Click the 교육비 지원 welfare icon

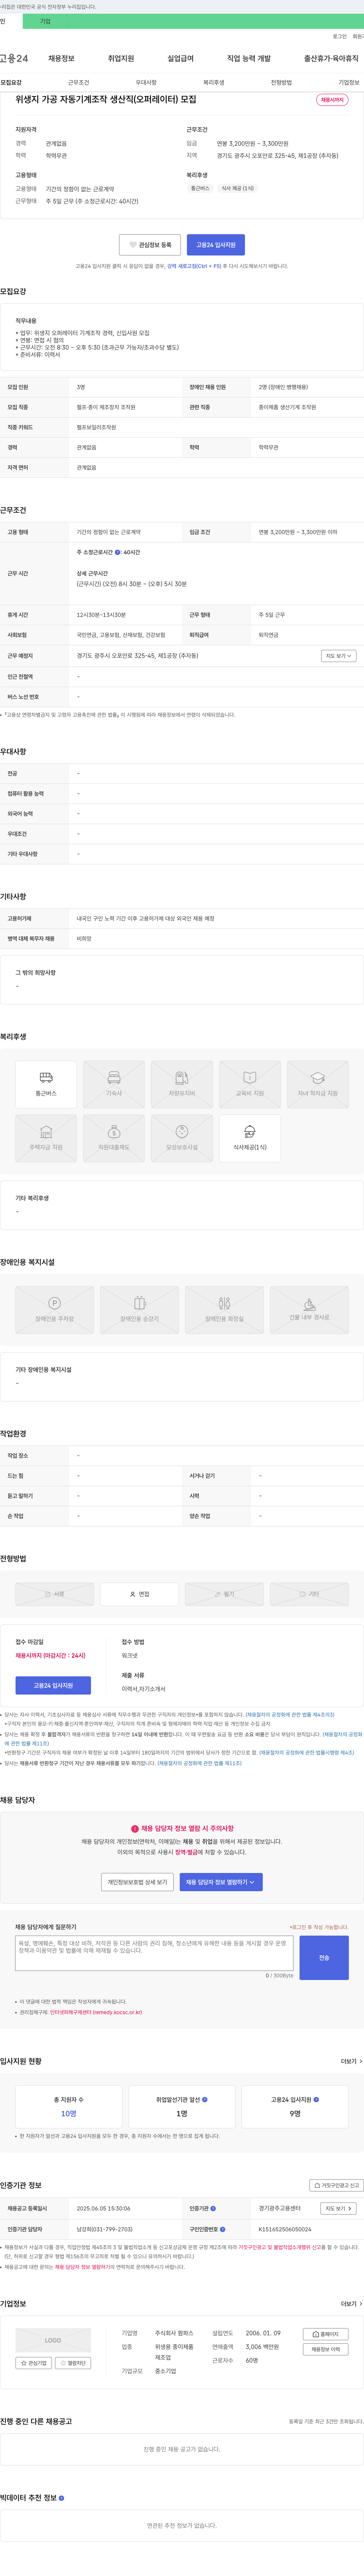pos(250,1084)
